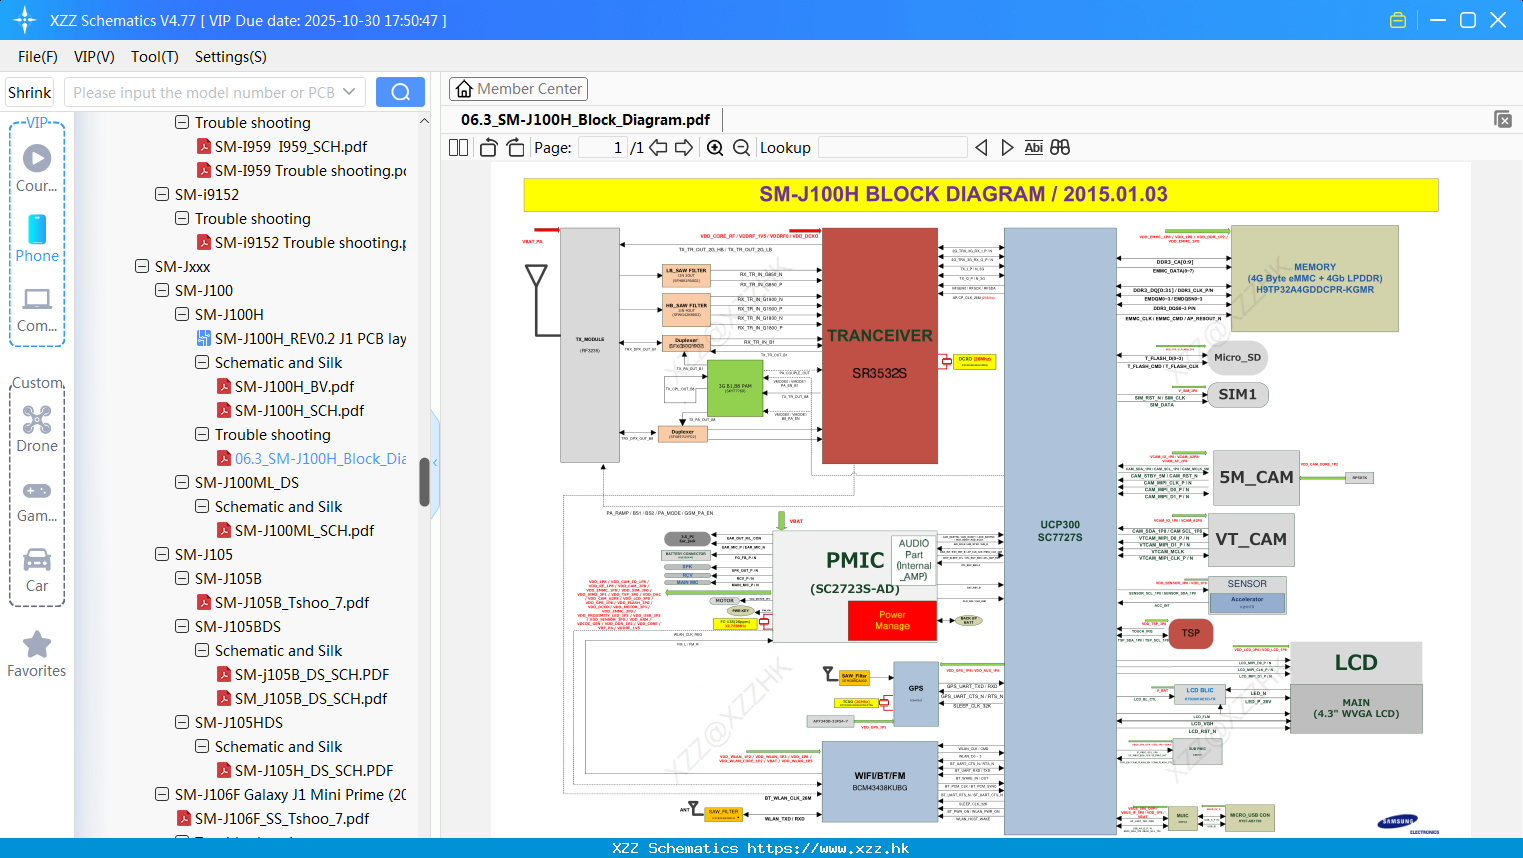Toggle two-page view mode
The image size is (1523, 858).
pos(457,147)
